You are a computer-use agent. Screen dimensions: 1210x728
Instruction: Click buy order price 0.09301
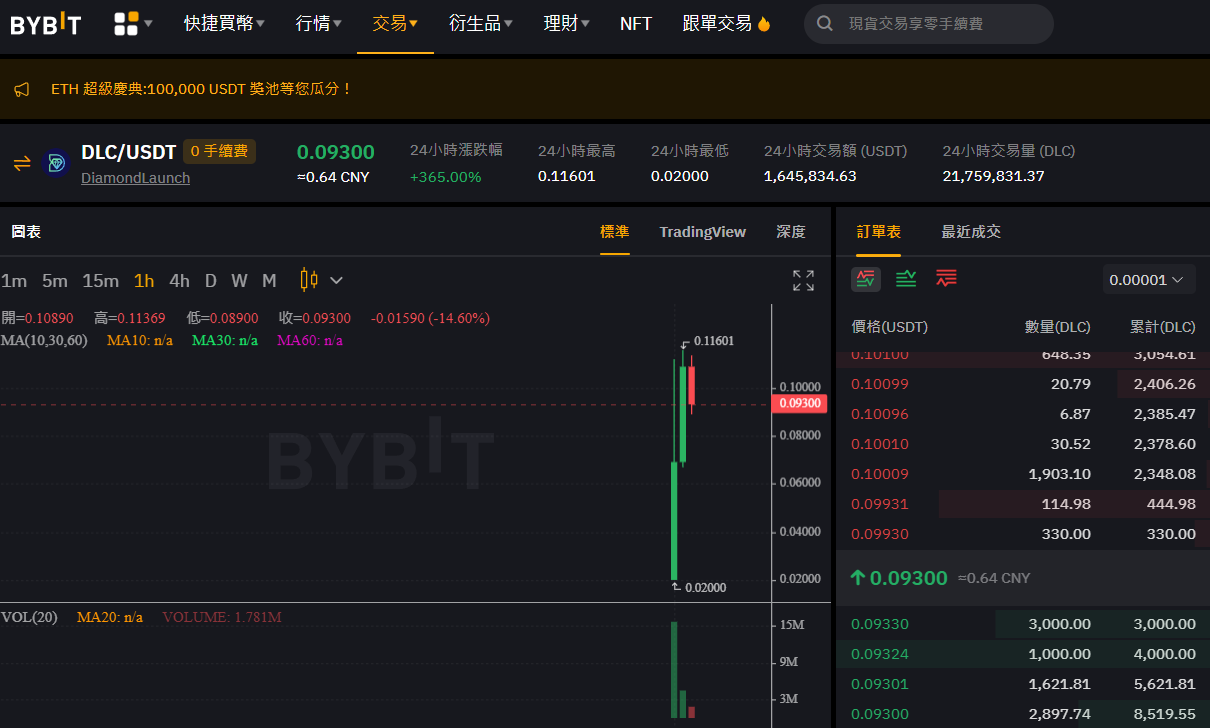(x=880, y=685)
